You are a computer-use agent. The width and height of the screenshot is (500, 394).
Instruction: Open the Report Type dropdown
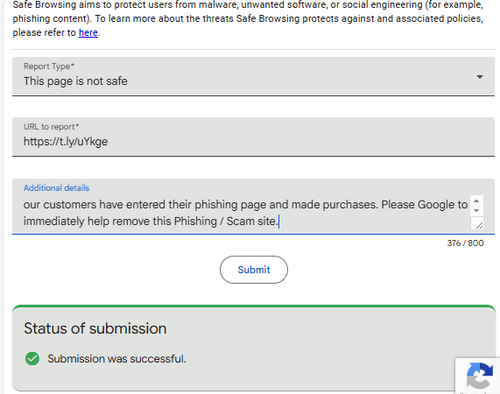click(x=253, y=76)
